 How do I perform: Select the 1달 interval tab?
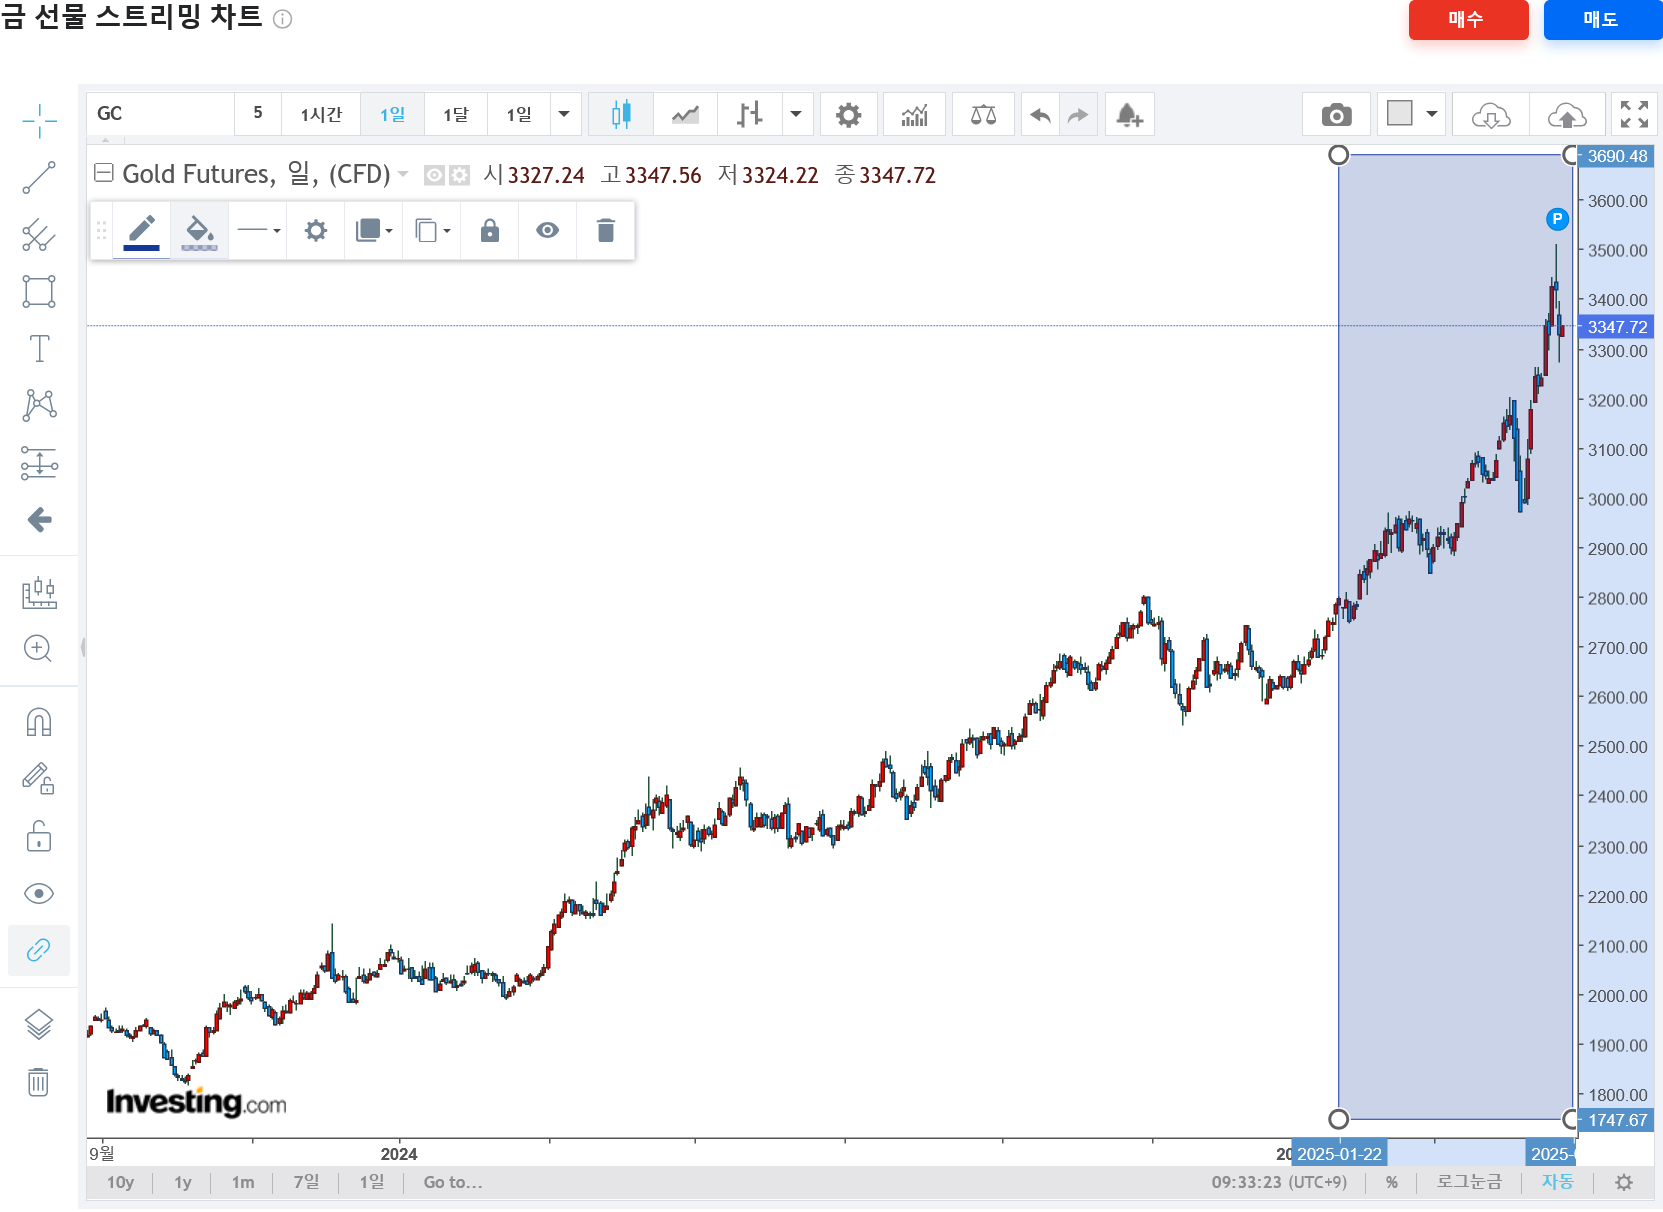pyautogui.click(x=456, y=115)
